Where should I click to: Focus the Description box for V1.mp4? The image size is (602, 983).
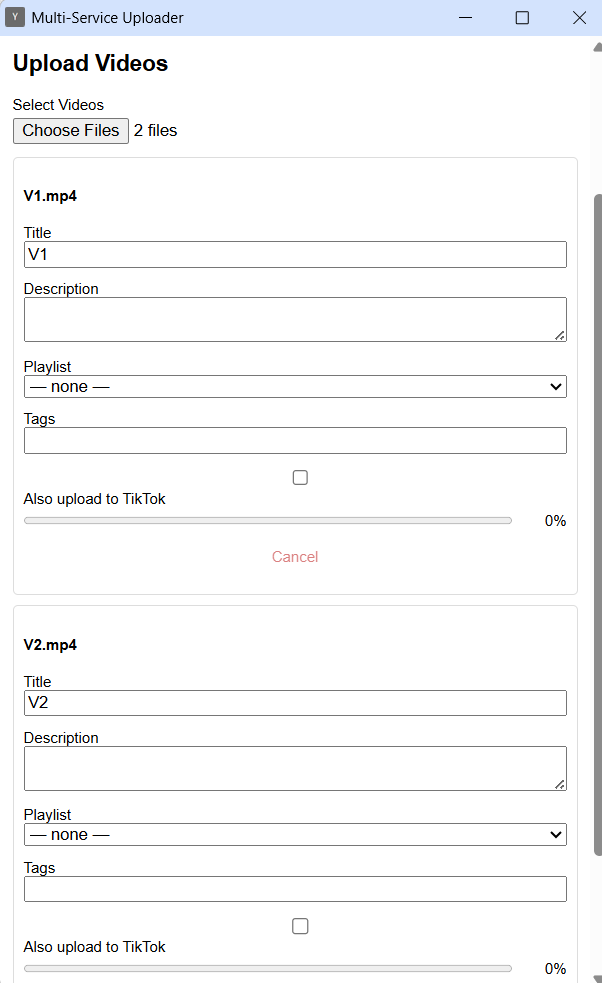pyautogui.click(x=295, y=319)
